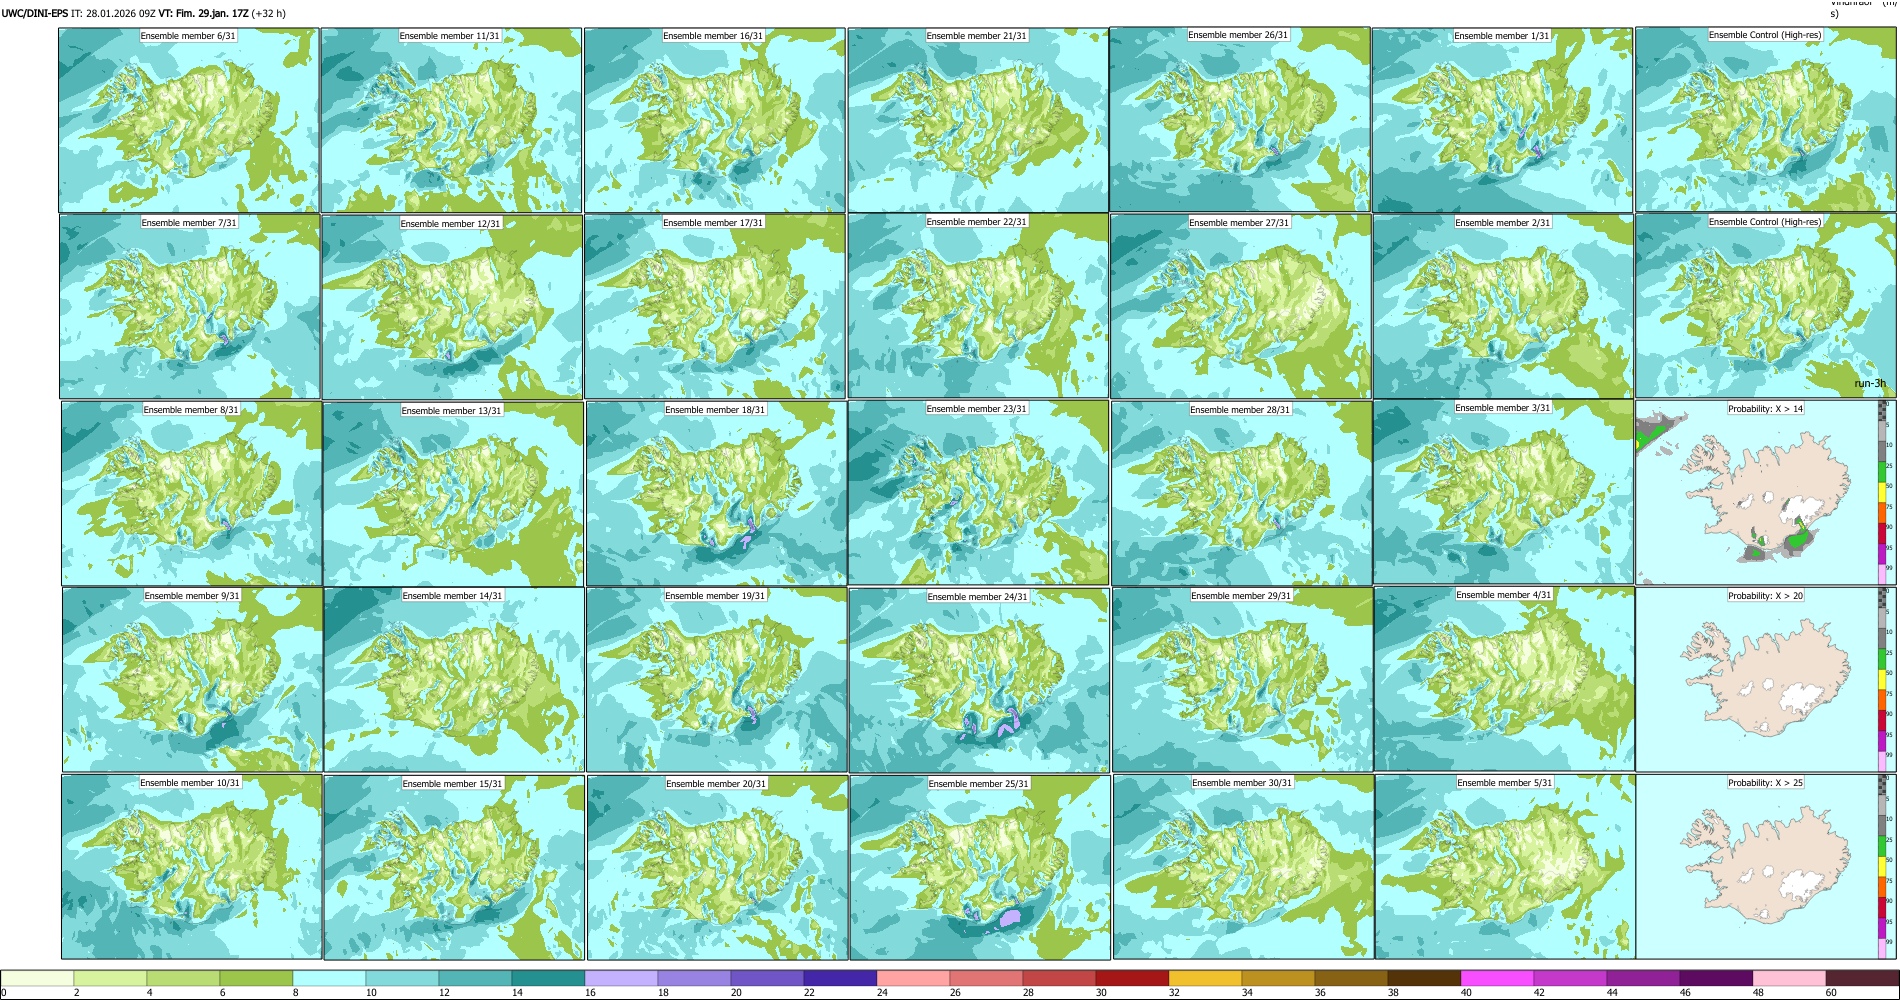Click the Ensemble member 17/31 panel
Screen dimensions: 1900x1000
[x=714, y=306]
